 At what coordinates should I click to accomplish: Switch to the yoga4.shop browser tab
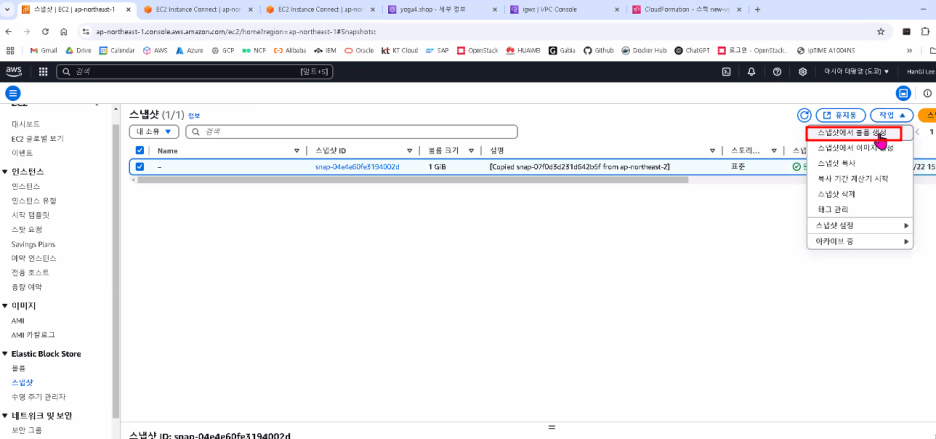442,10
